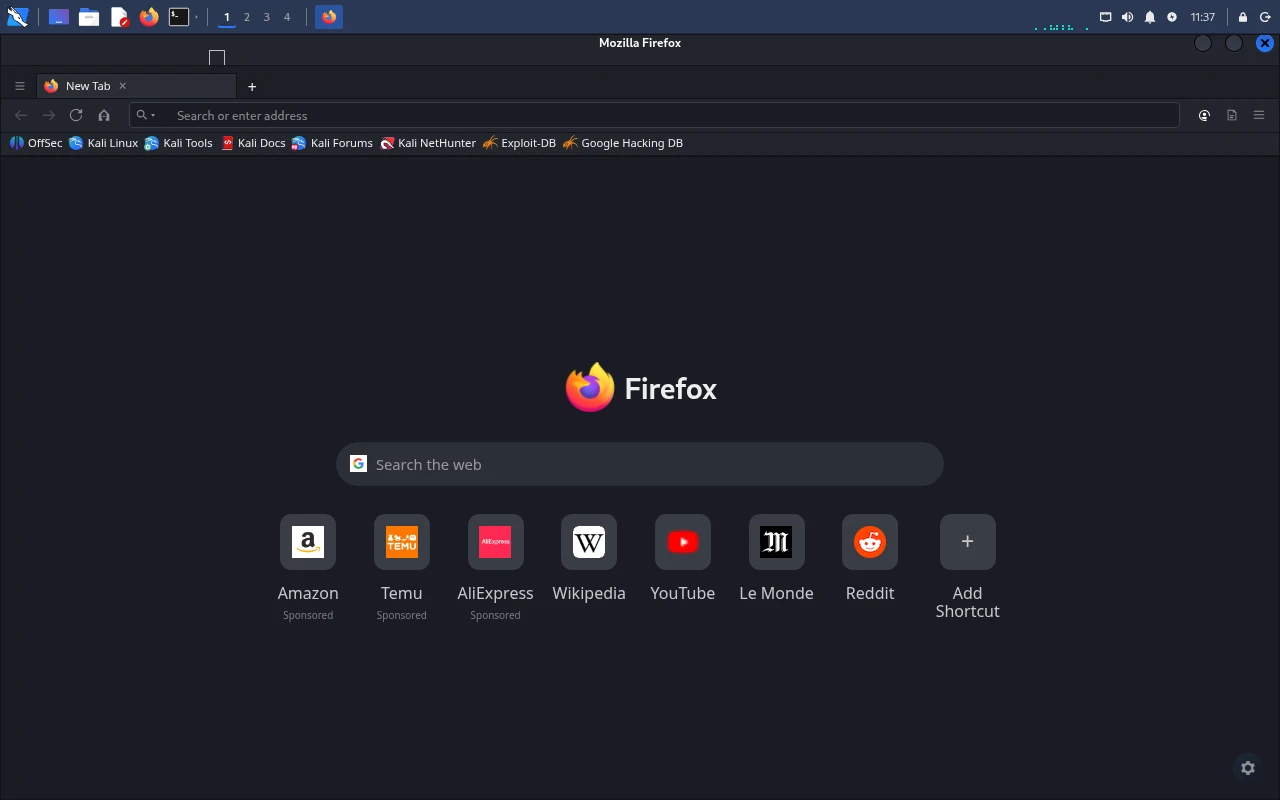Open the Firefox application hamburger menu
This screenshot has width=1280, height=800.
[1259, 115]
